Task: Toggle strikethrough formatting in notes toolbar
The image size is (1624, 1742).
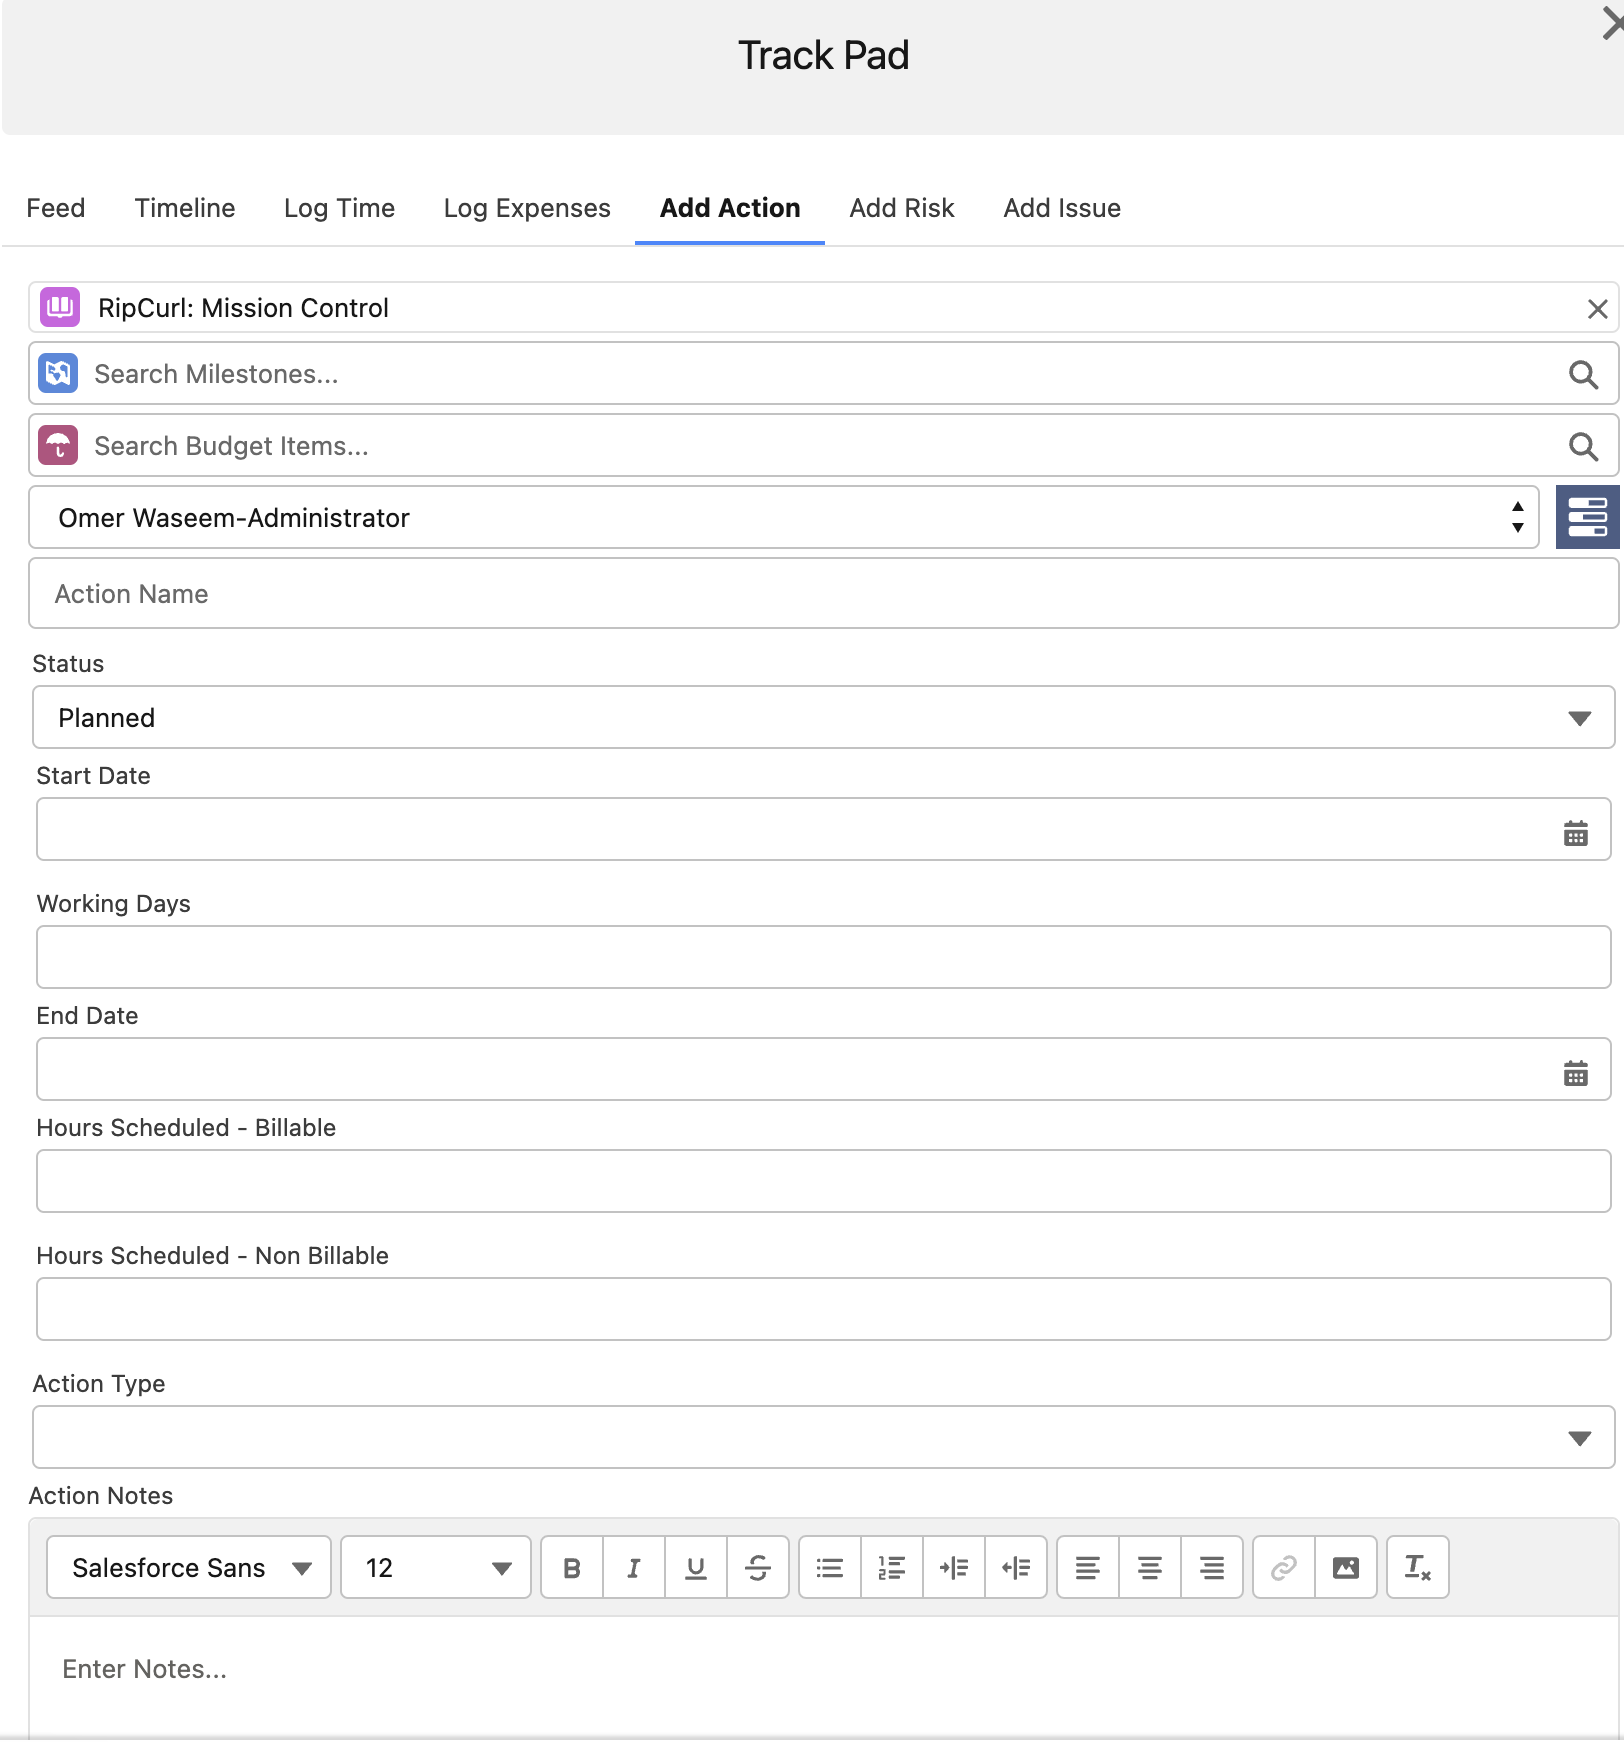Action: coord(758,1568)
